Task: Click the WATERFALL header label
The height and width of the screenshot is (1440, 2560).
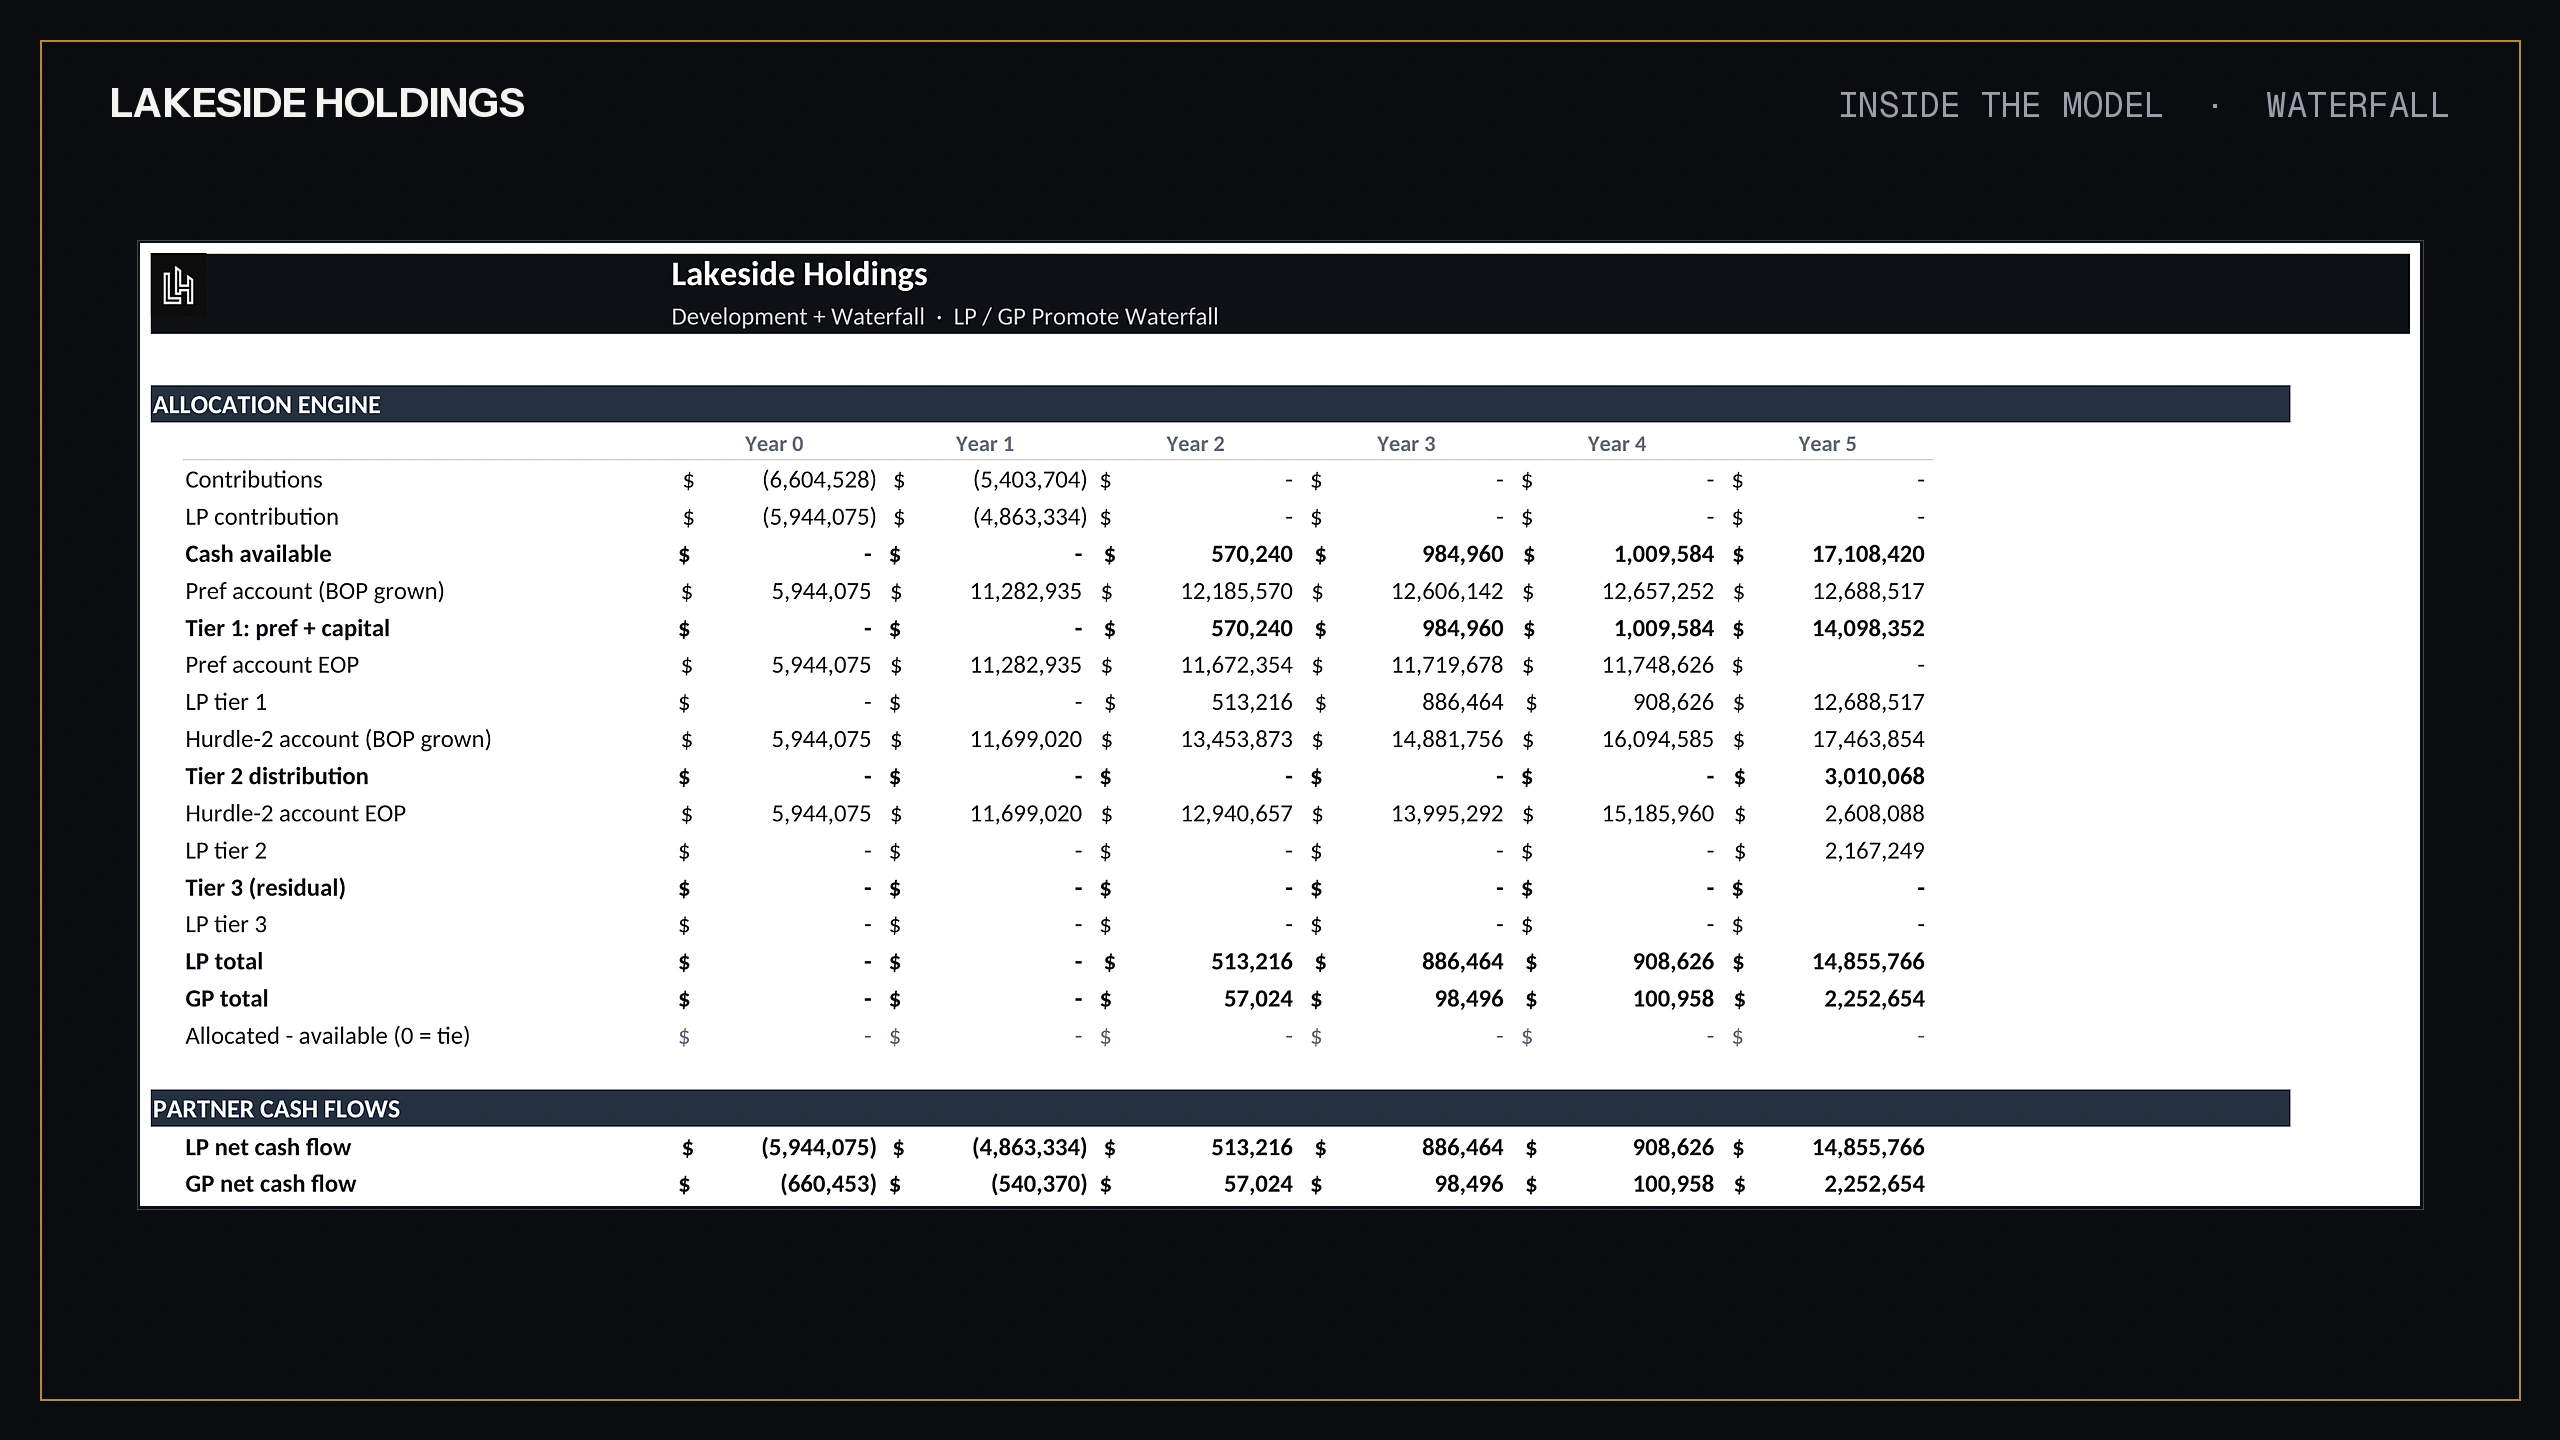Action: point(2357,105)
